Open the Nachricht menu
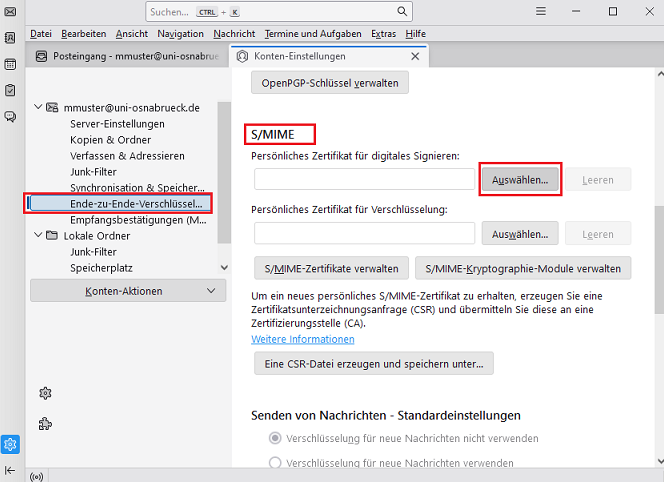The image size is (664, 482). [234, 33]
